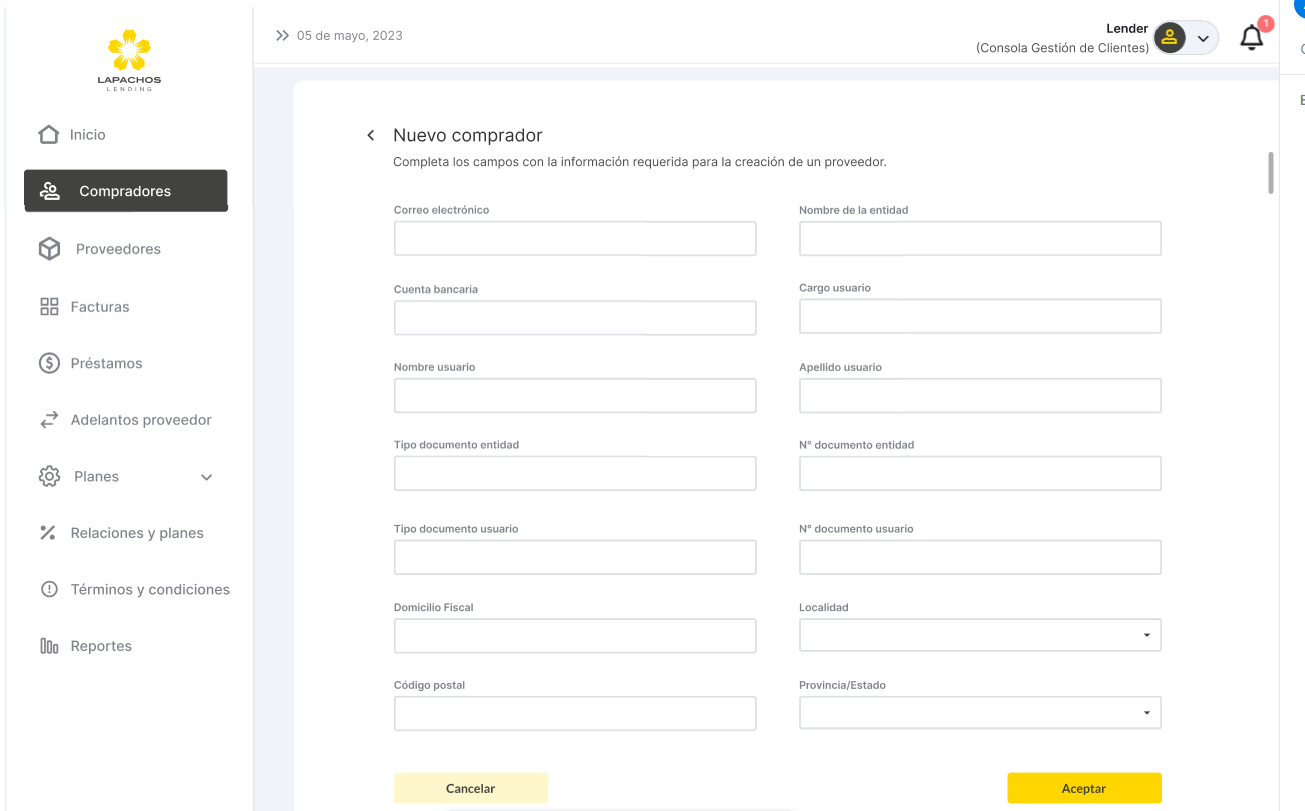
Task: Go back using arrow beside Nuevo comprador
Action: click(371, 135)
